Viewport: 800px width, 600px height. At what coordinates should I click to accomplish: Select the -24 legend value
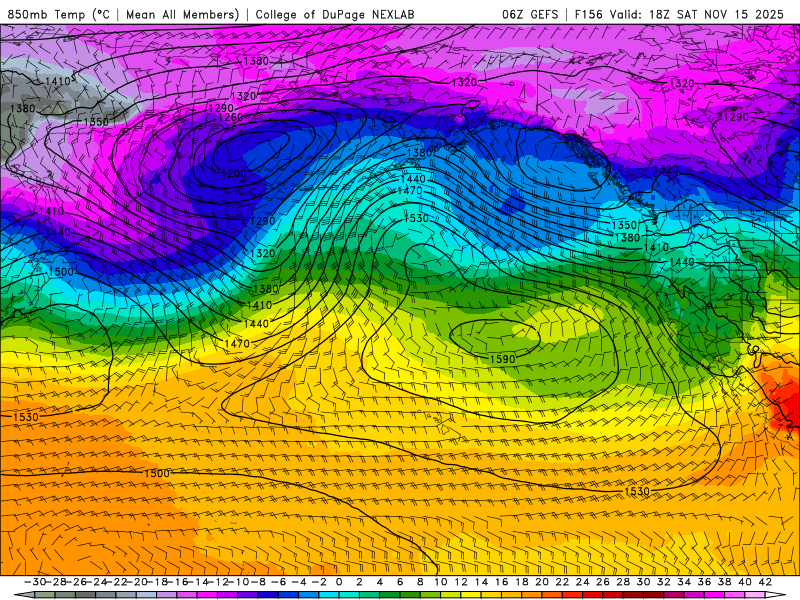pyautogui.click(x=95, y=582)
